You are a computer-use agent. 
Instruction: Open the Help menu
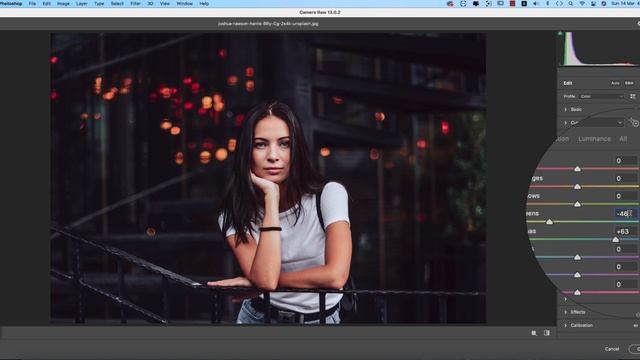(204, 4)
